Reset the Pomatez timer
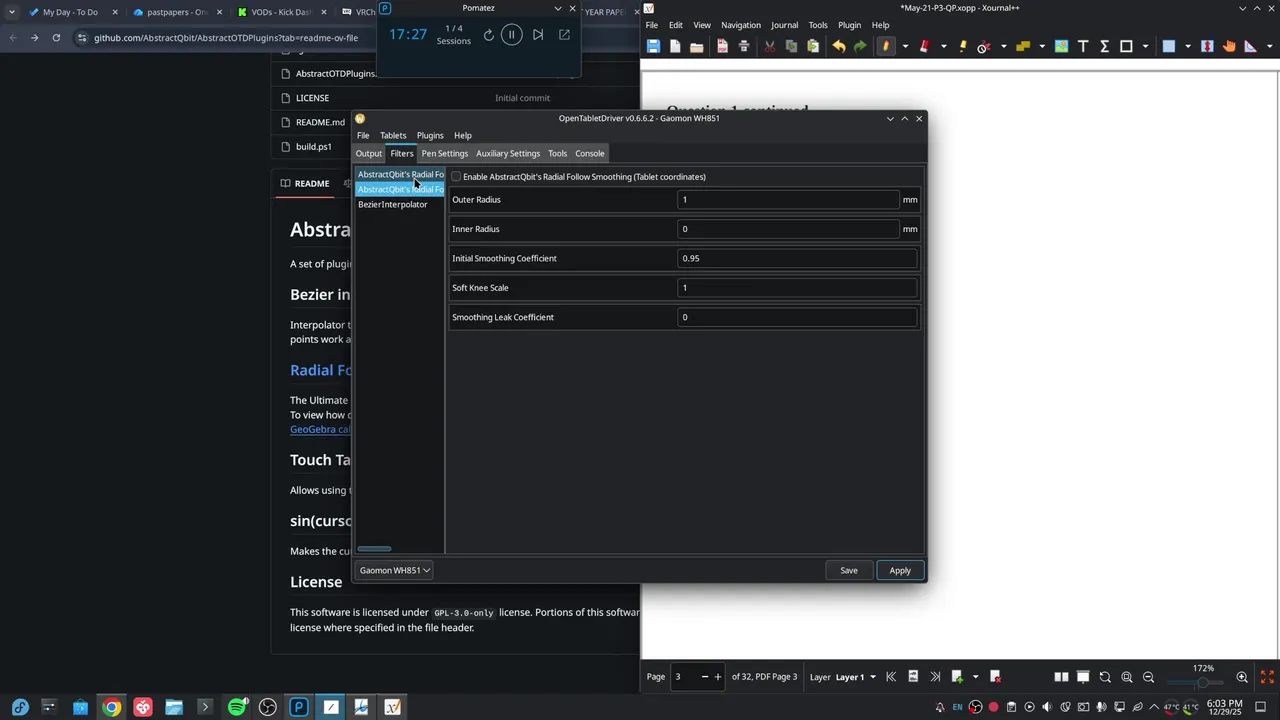Viewport: 1280px width, 720px height. pos(488,35)
